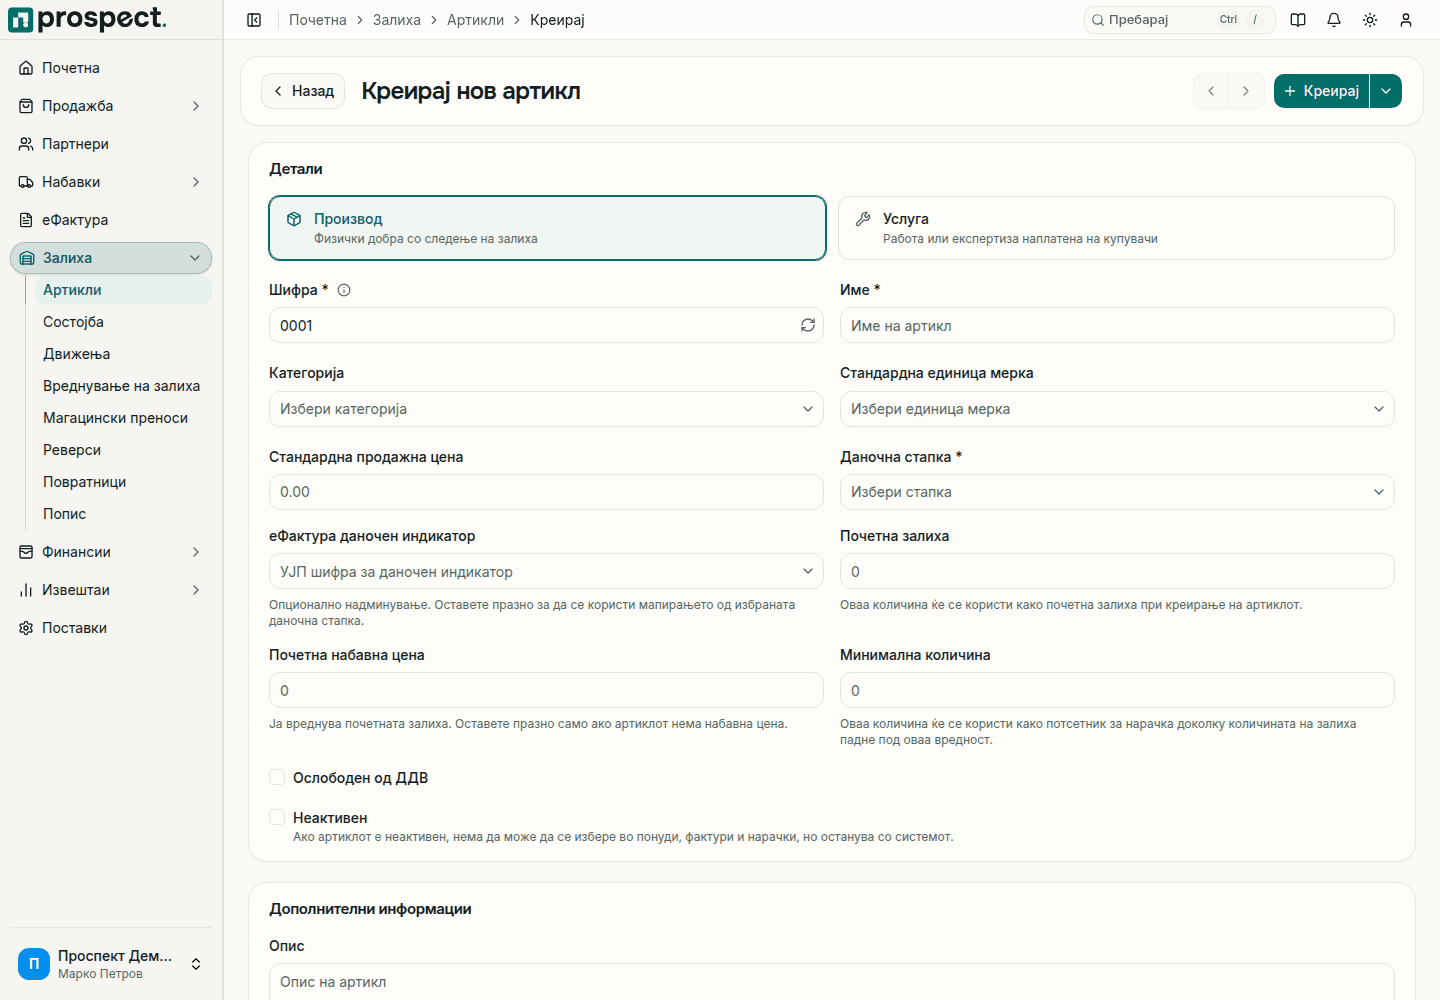The image size is (1440, 1000).
Task: Click the Поставки gear icon
Action: coord(26,628)
